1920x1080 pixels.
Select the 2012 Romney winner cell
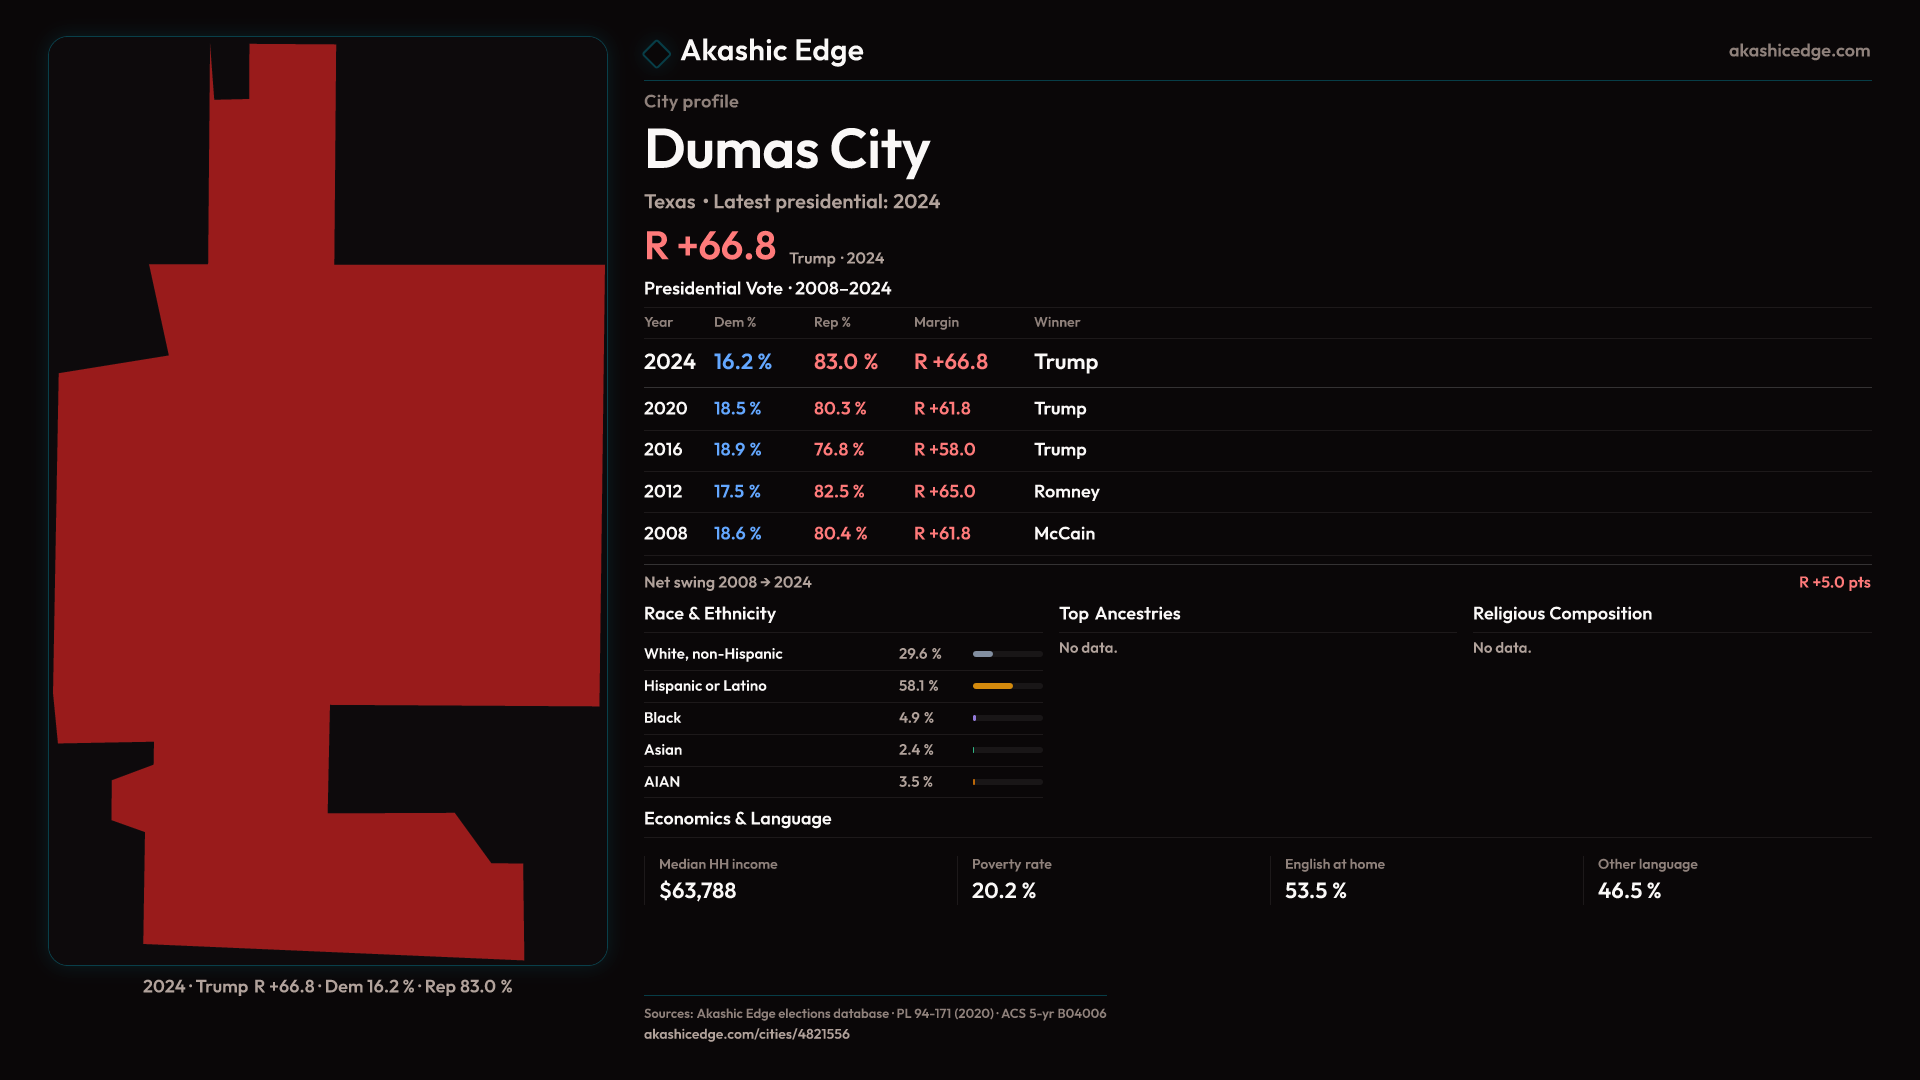tap(1066, 492)
